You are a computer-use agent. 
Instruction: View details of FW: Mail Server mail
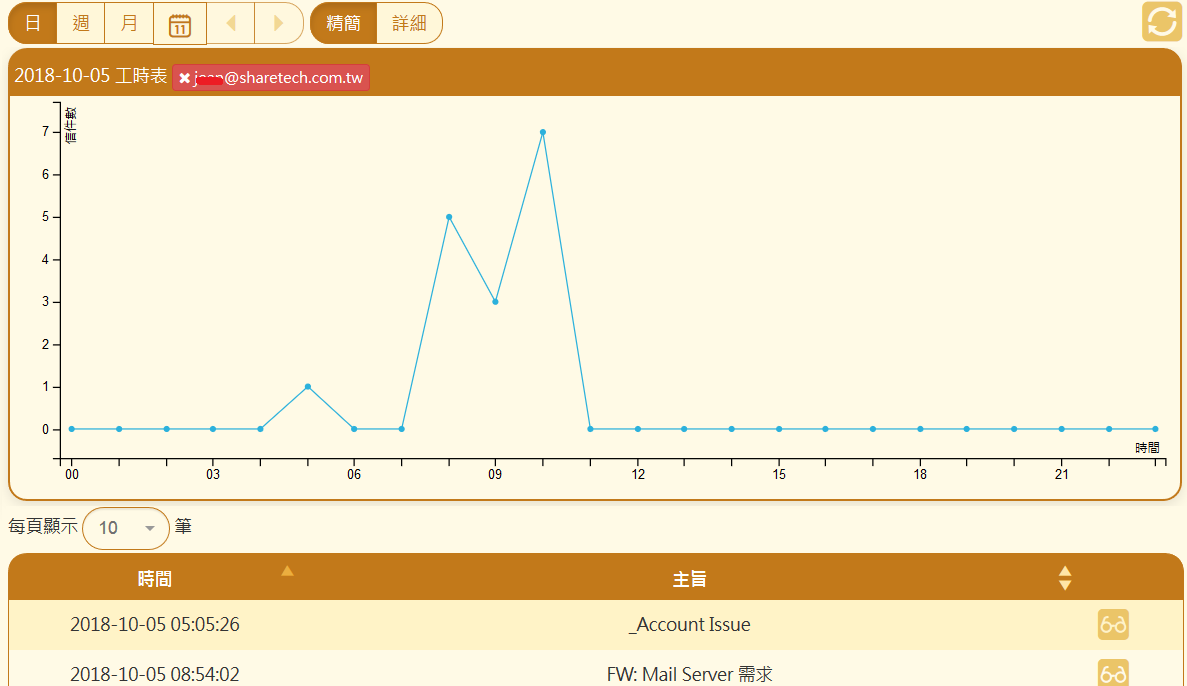[x=1113, y=673]
